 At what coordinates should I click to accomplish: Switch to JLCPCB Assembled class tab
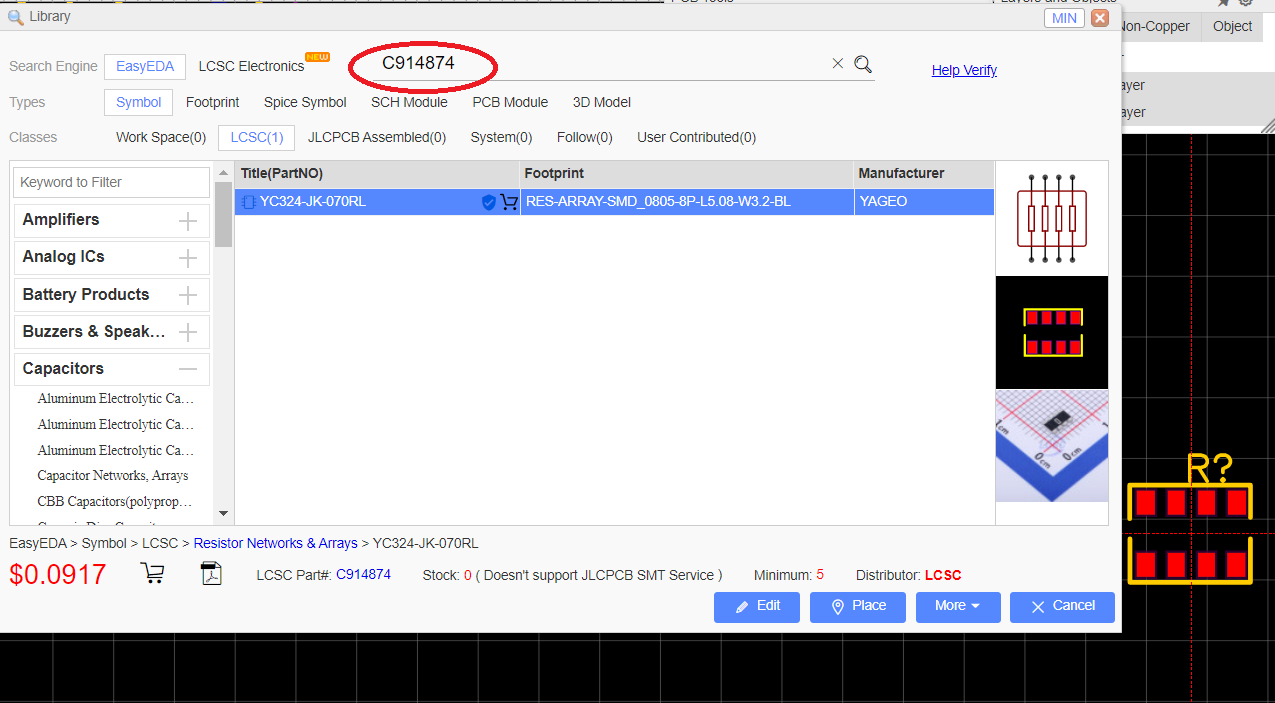tap(377, 137)
